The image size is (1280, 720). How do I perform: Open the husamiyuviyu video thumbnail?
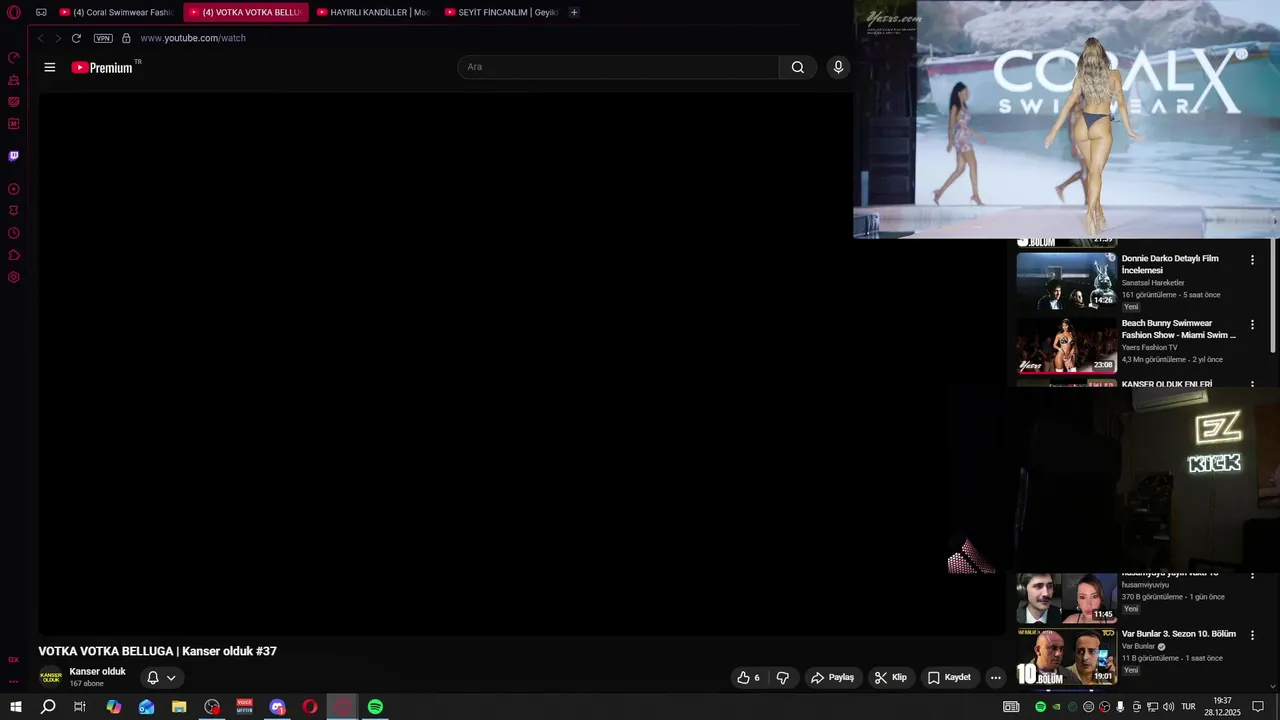pyautogui.click(x=1067, y=598)
